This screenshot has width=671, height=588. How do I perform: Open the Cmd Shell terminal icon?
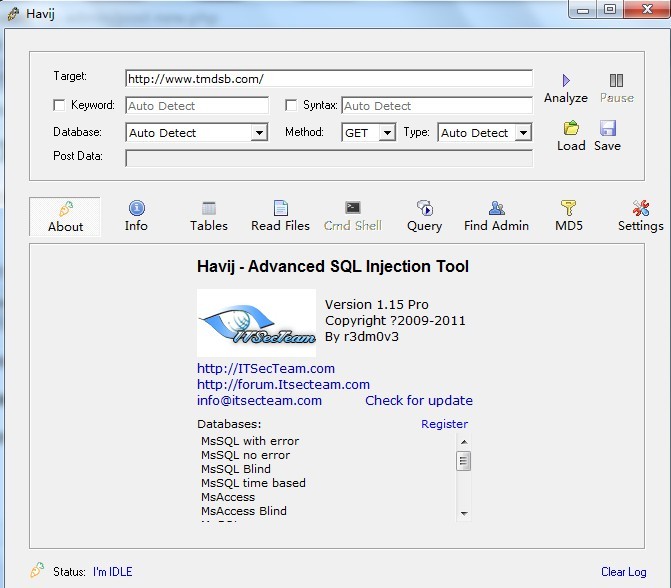point(353,208)
